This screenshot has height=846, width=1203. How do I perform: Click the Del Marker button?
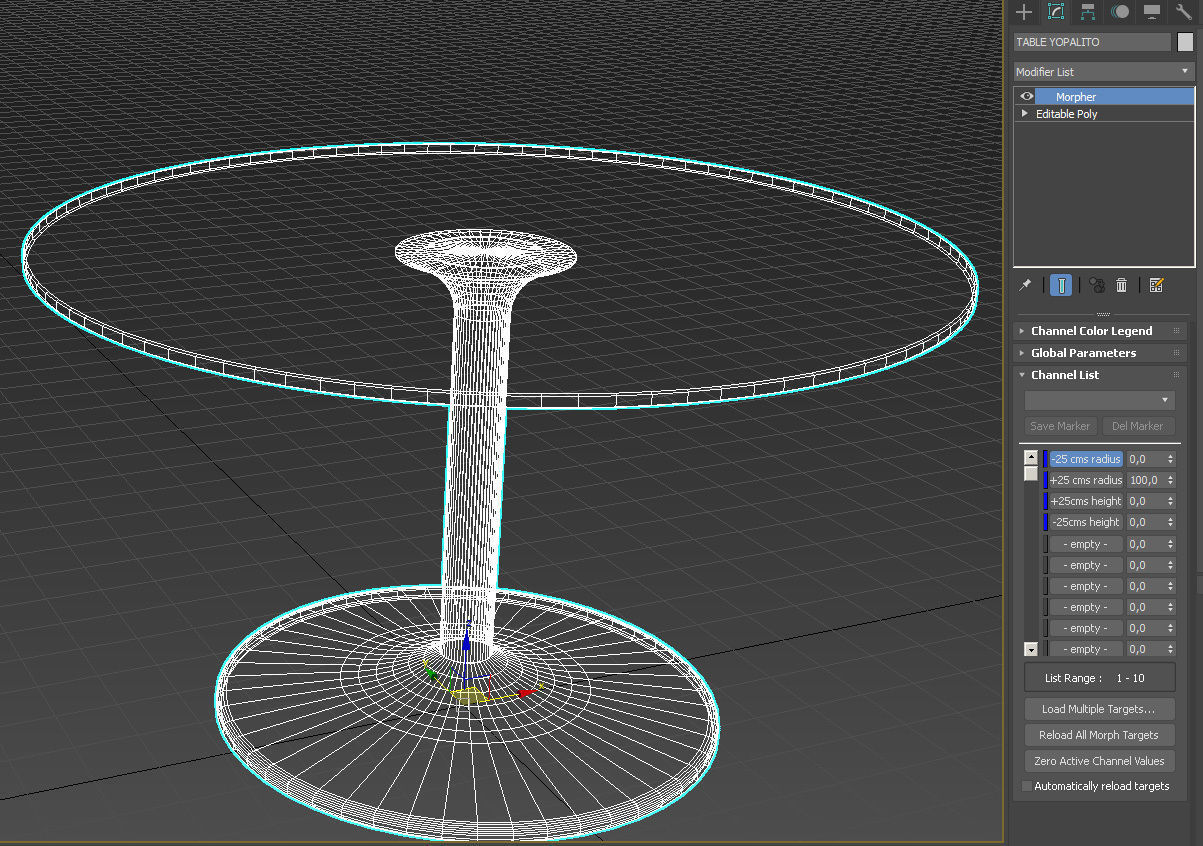(1137, 426)
